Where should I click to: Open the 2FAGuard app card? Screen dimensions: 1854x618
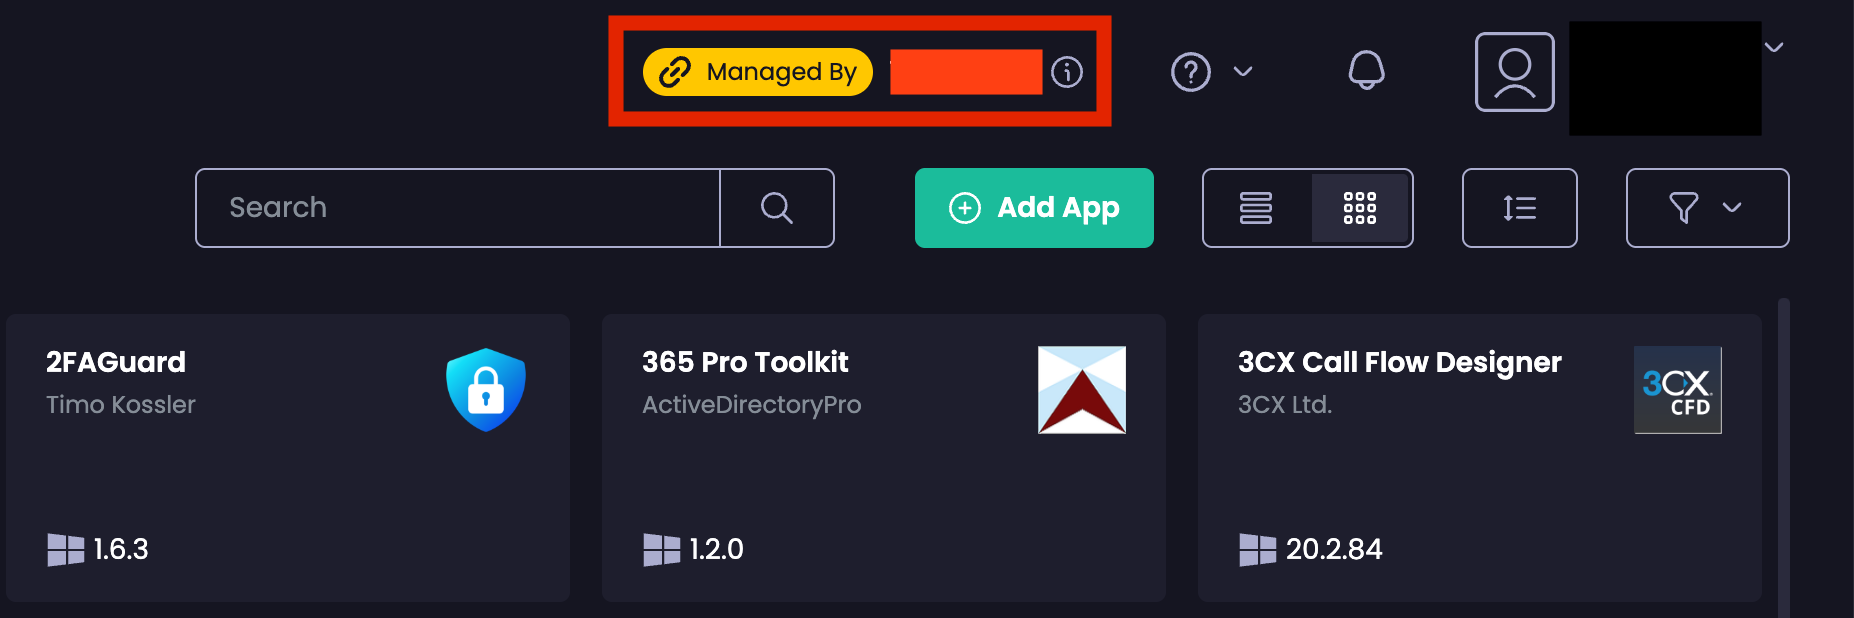coord(288,470)
